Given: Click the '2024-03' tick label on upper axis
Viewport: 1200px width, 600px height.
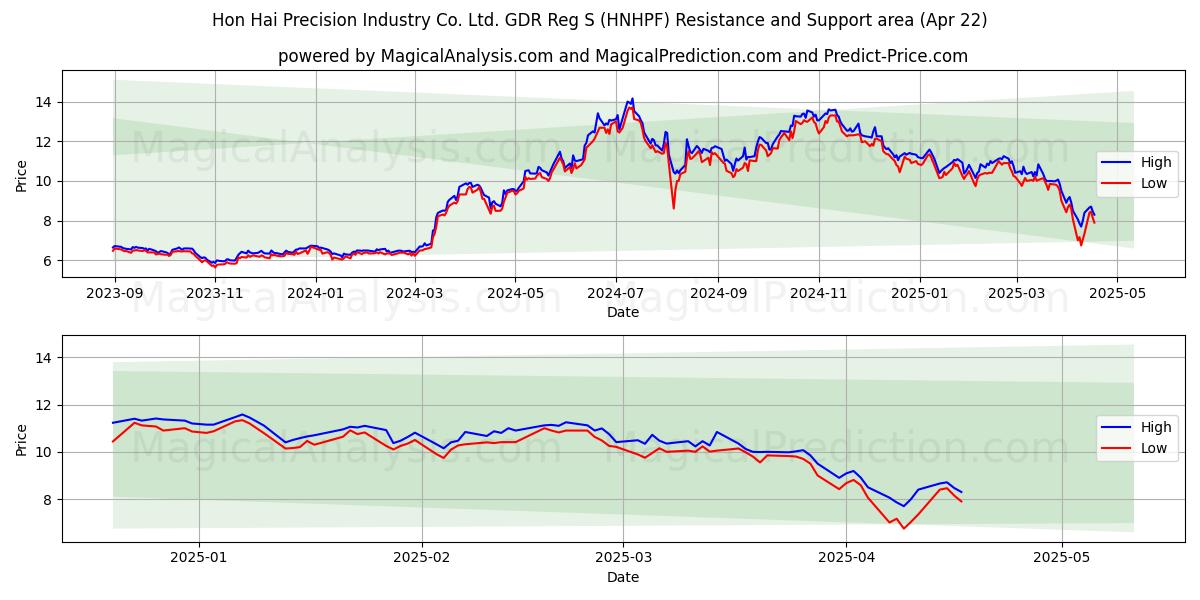Looking at the screenshot, I should [x=415, y=293].
